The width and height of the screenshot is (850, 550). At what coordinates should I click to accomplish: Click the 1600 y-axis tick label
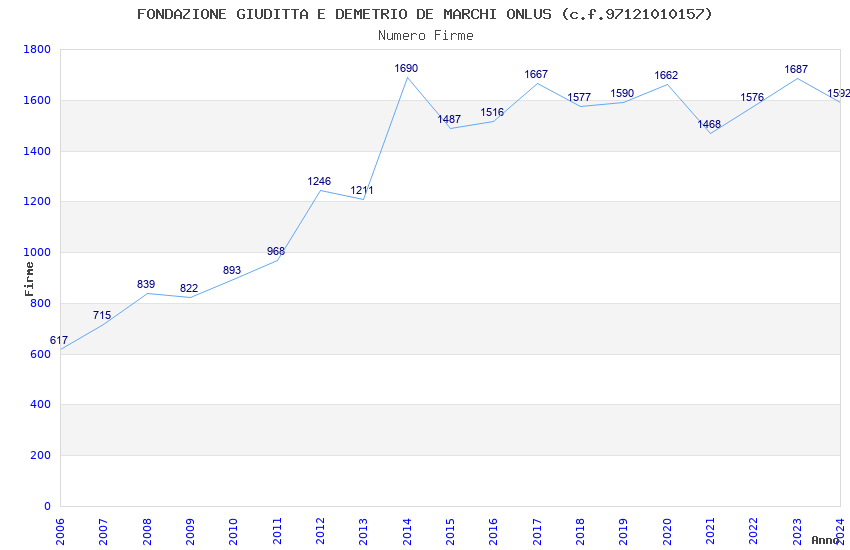[37, 100]
